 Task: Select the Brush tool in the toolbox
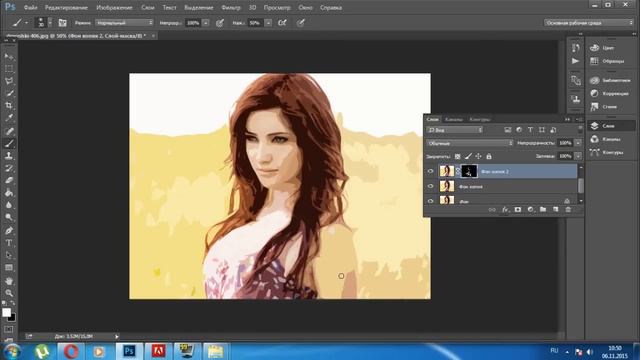tap(9, 143)
